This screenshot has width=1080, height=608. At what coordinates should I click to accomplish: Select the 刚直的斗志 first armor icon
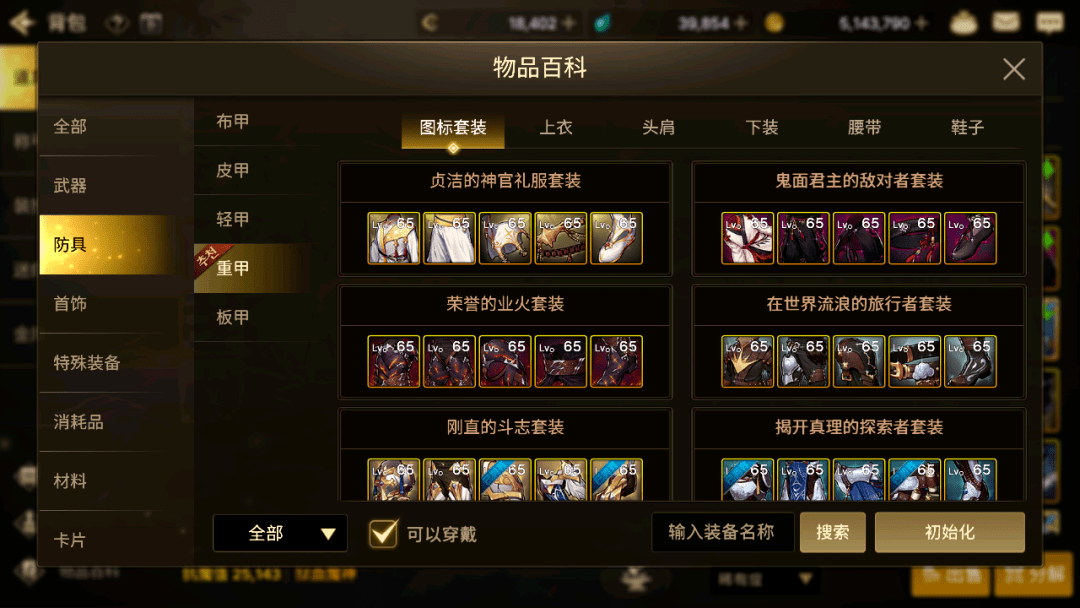pyautogui.click(x=393, y=479)
